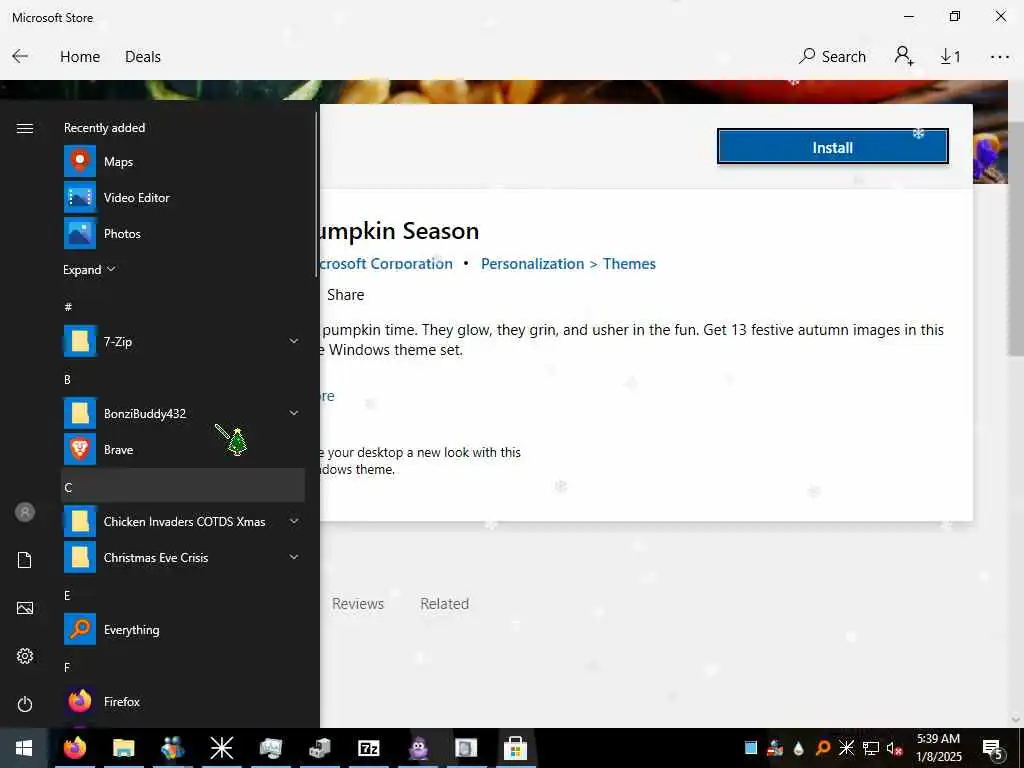Click Share on the Pumpkin Season page
1024x768 pixels.
click(345, 295)
